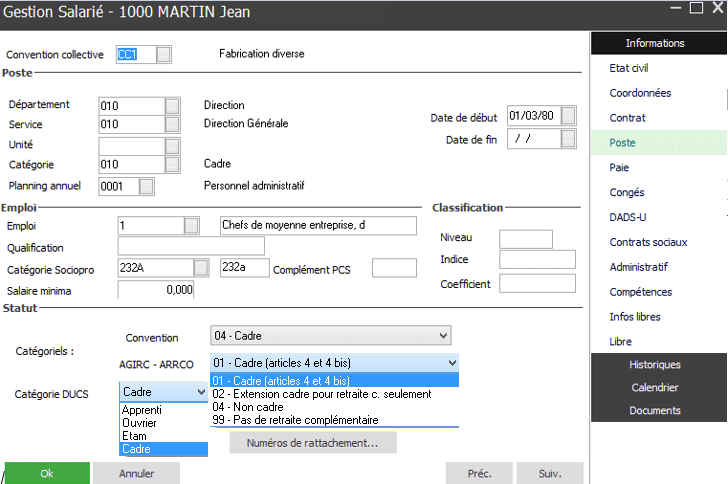Viewport: 728px width, 484px height.
Task: Choose '04 - Non cadre' option
Action: click(x=334, y=407)
